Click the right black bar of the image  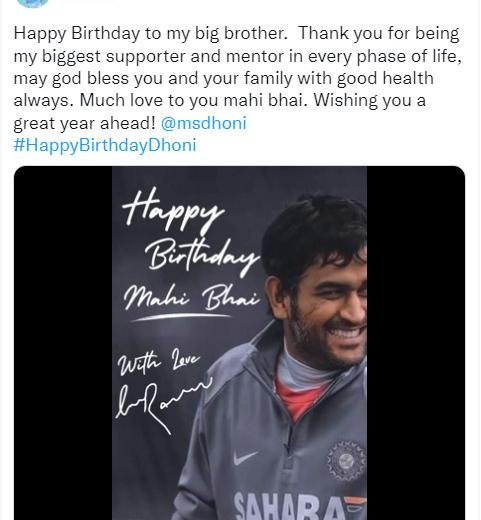416,343
